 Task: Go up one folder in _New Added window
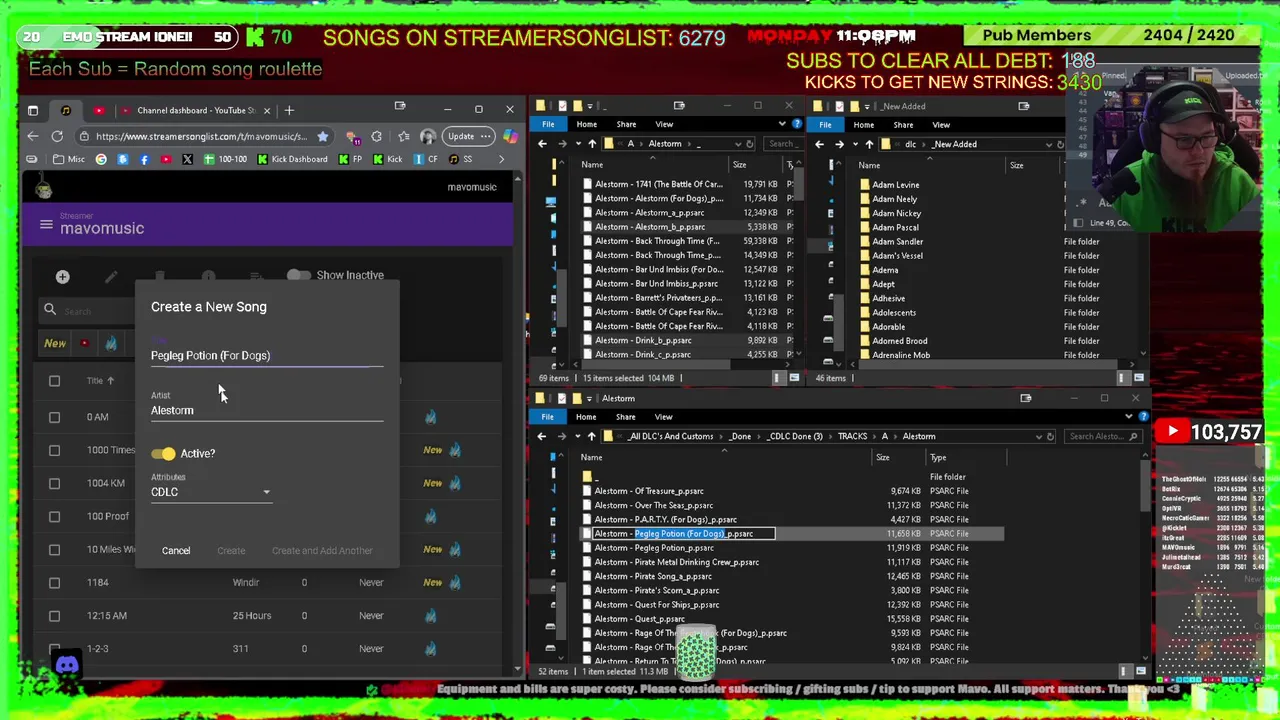869,144
